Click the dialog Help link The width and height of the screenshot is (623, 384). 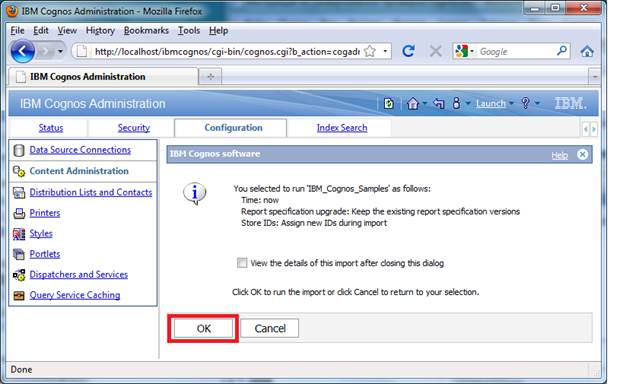(x=559, y=155)
